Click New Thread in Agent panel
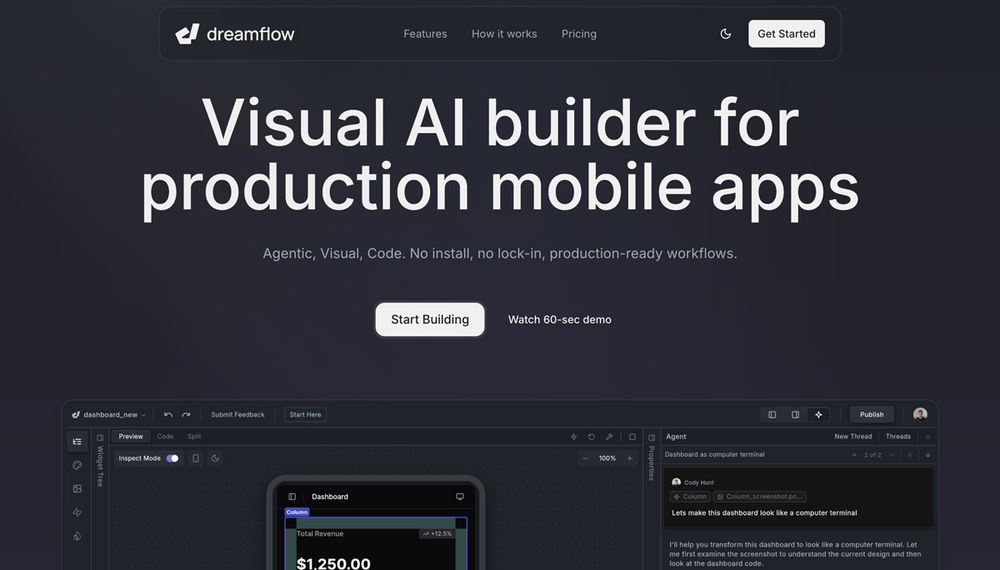This screenshot has width=1000, height=570. point(853,437)
